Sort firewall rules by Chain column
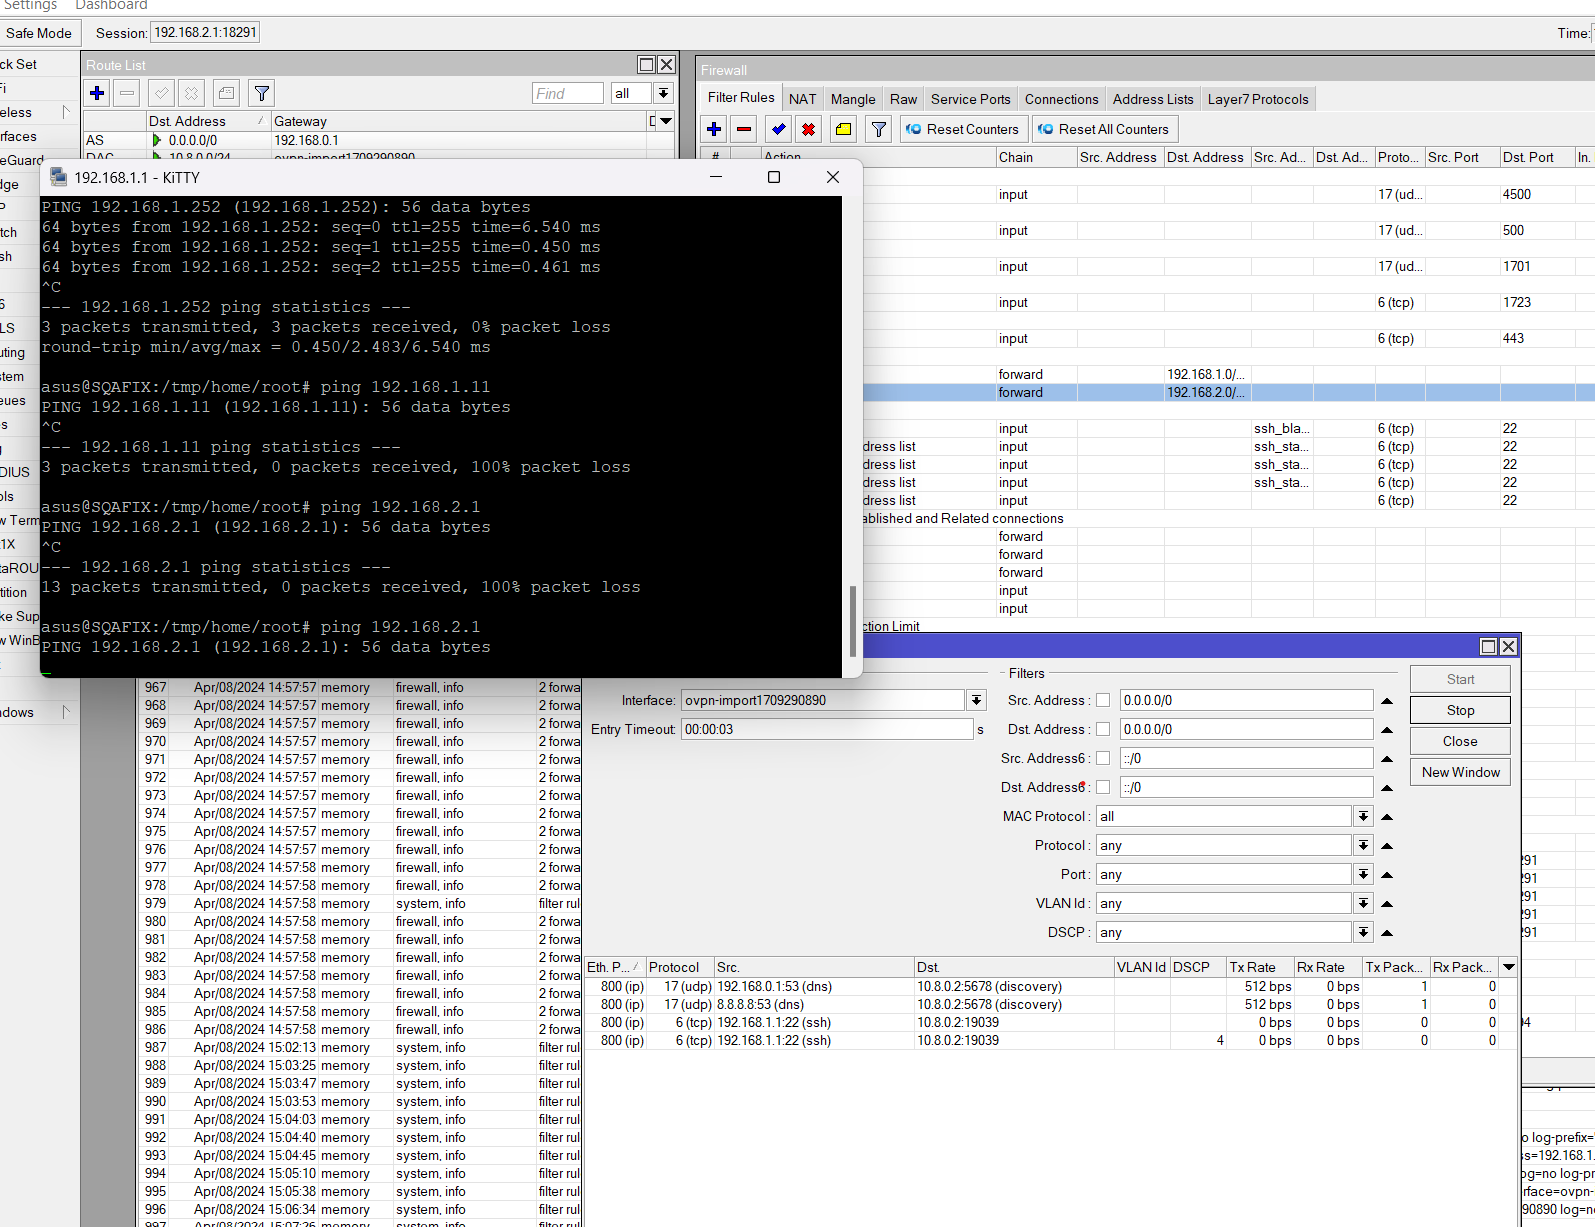1595x1227 pixels. point(1036,157)
